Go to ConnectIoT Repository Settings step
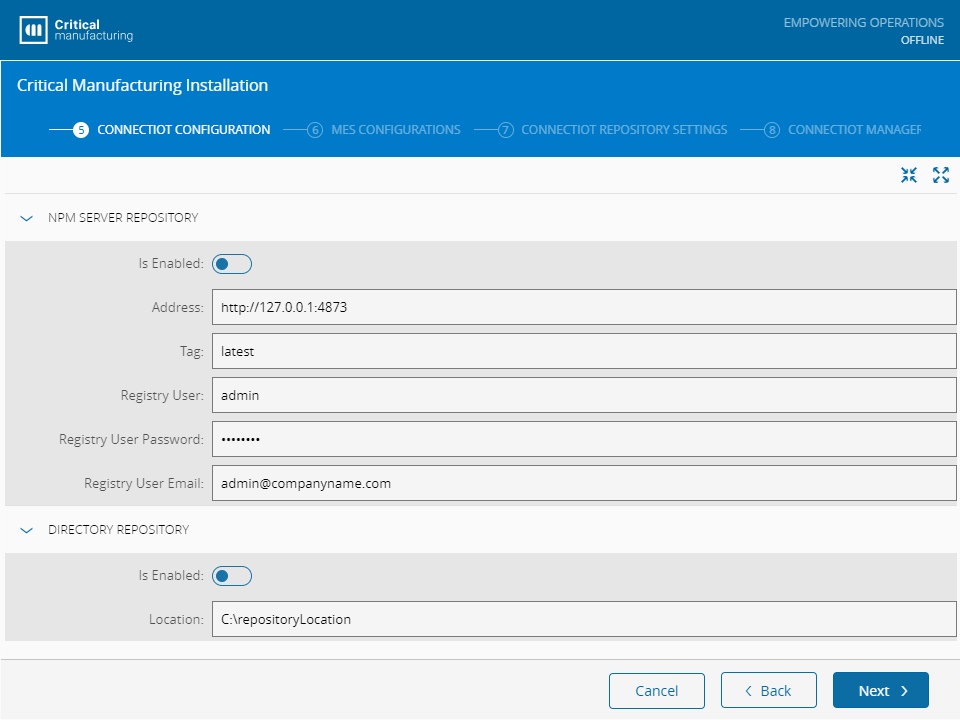960x720 pixels. (x=624, y=130)
